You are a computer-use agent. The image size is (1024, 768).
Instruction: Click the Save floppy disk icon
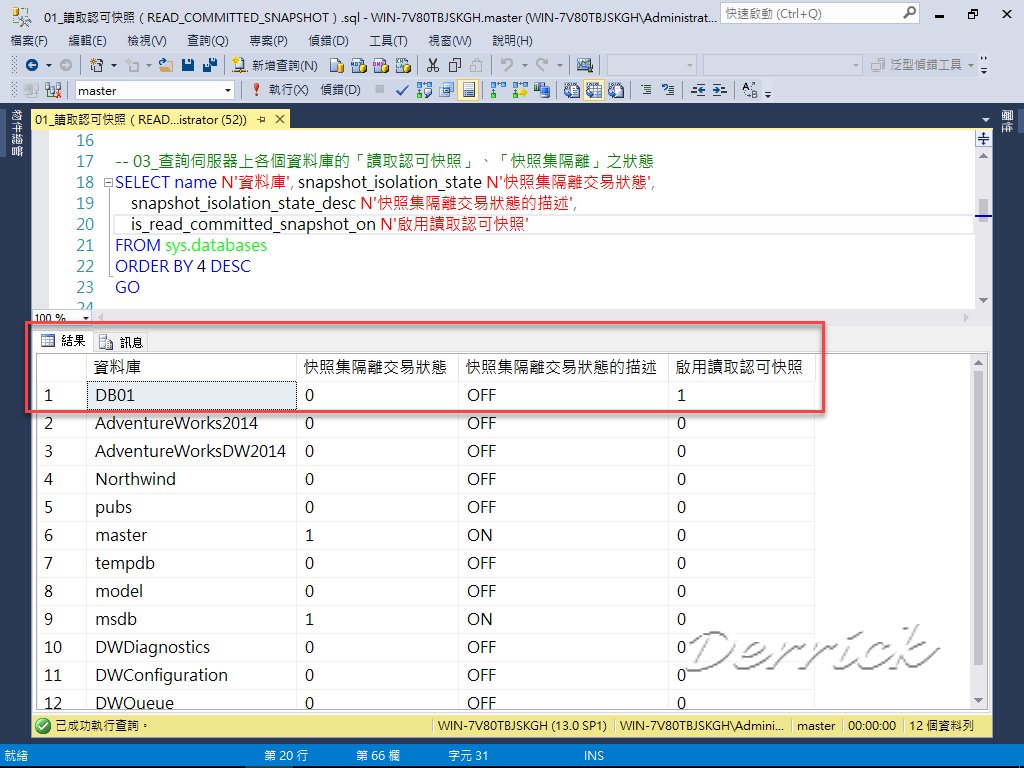[x=188, y=65]
